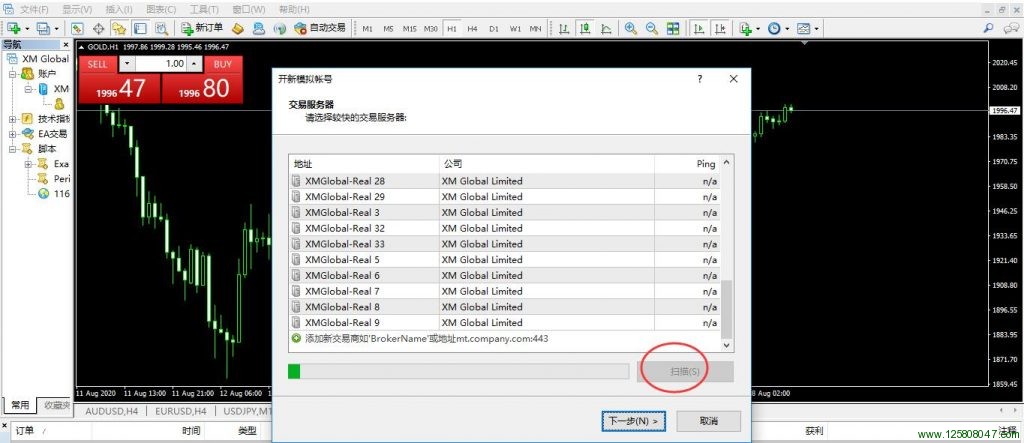The width and height of the screenshot is (1024, 443).
Task: Click the server list scrollbar thumb
Action: (727, 309)
